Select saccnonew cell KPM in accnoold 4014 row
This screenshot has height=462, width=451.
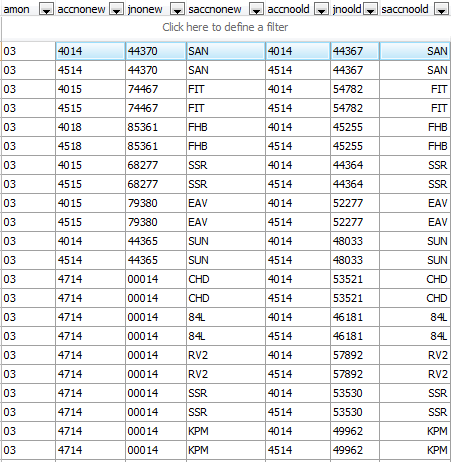[x=226, y=431]
